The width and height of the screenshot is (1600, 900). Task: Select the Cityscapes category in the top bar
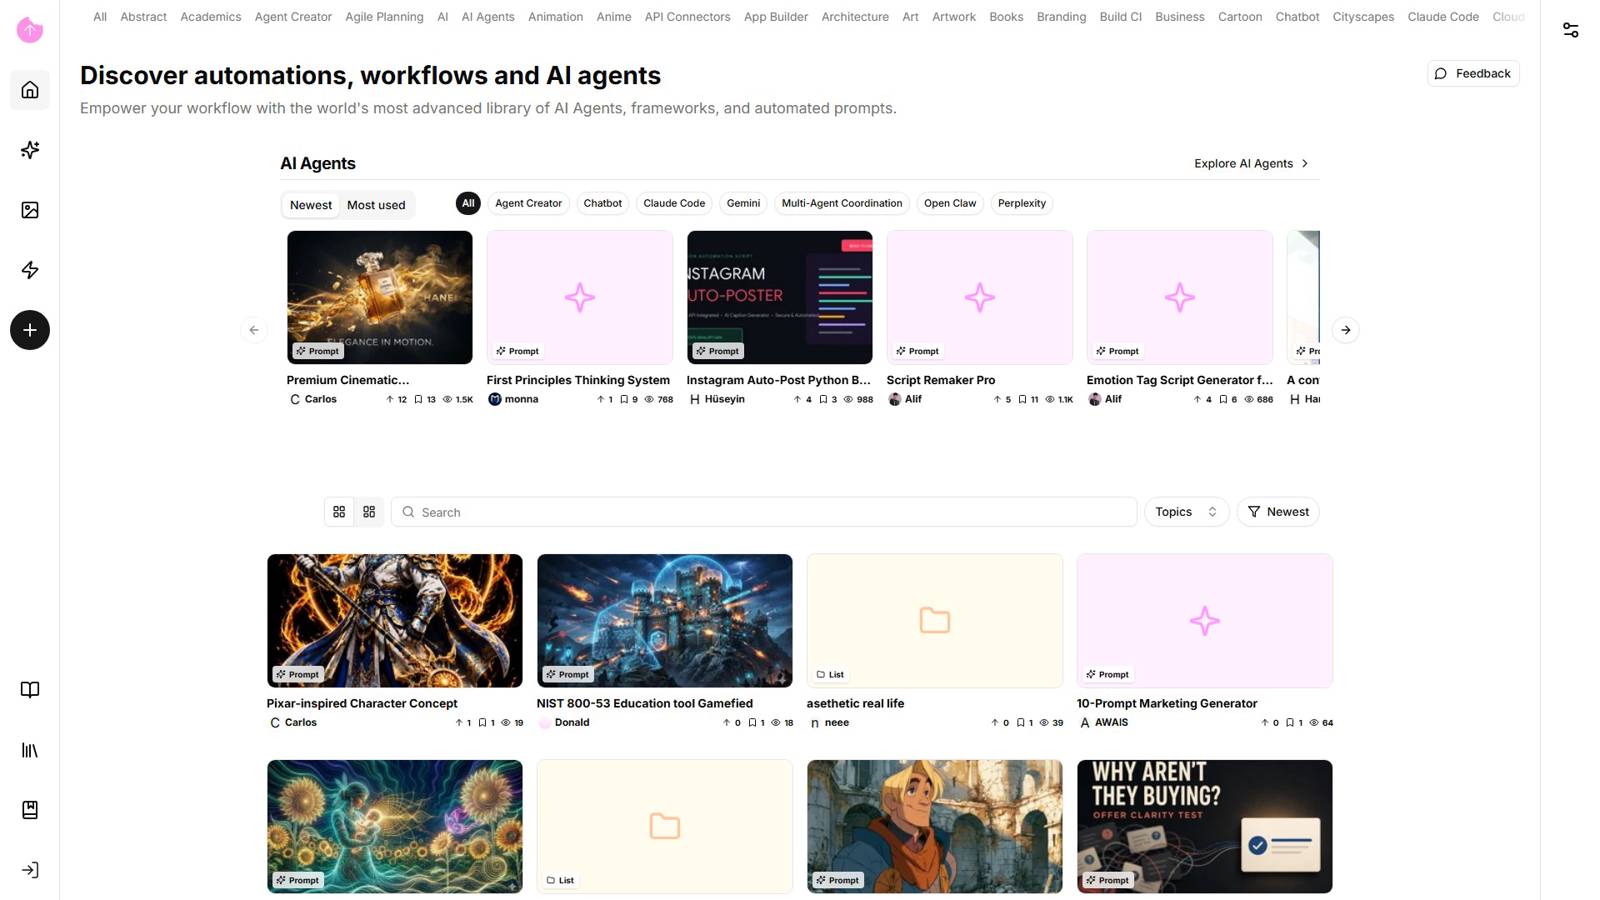[x=1363, y=17]
